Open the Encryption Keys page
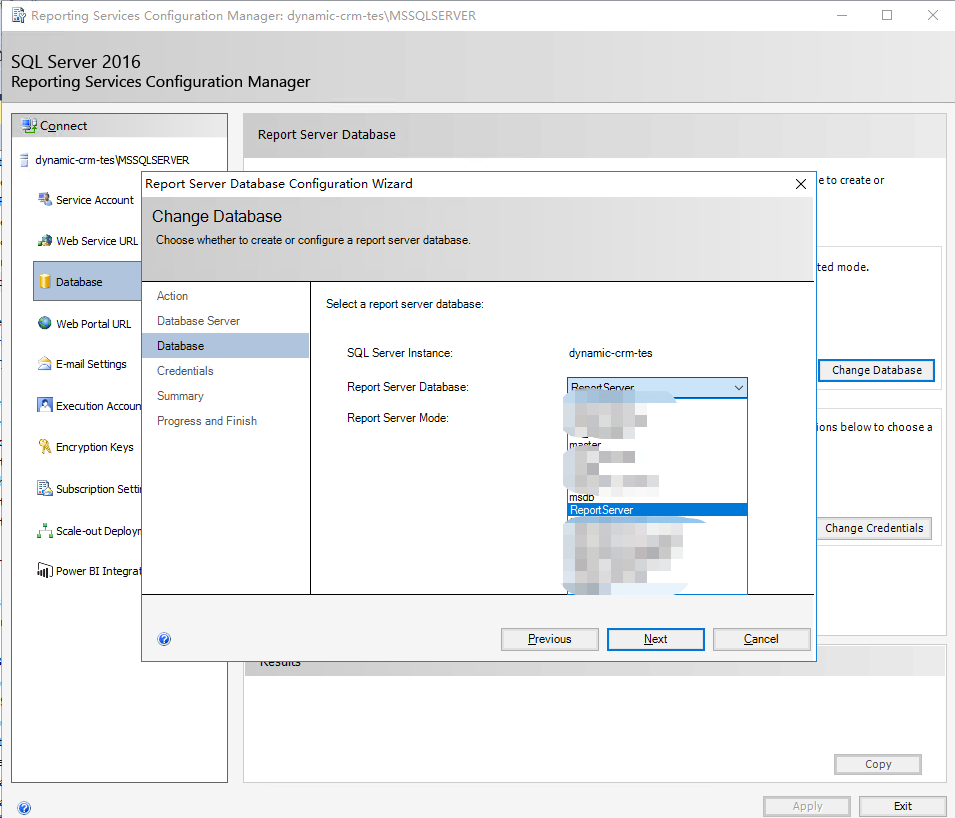This screenshot has height=818, width=955. click(x=94, y=447)
